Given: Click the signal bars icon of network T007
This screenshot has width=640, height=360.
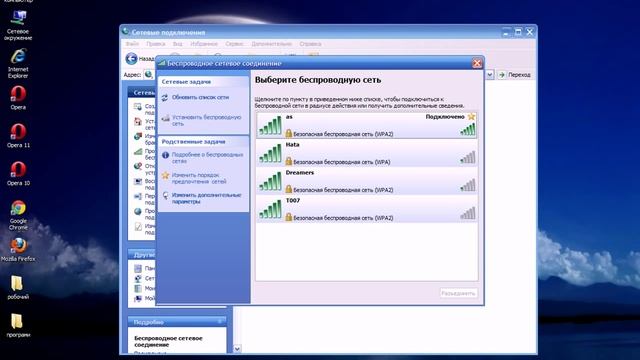Looking at the screenshot, I should (x=270, y=209).
